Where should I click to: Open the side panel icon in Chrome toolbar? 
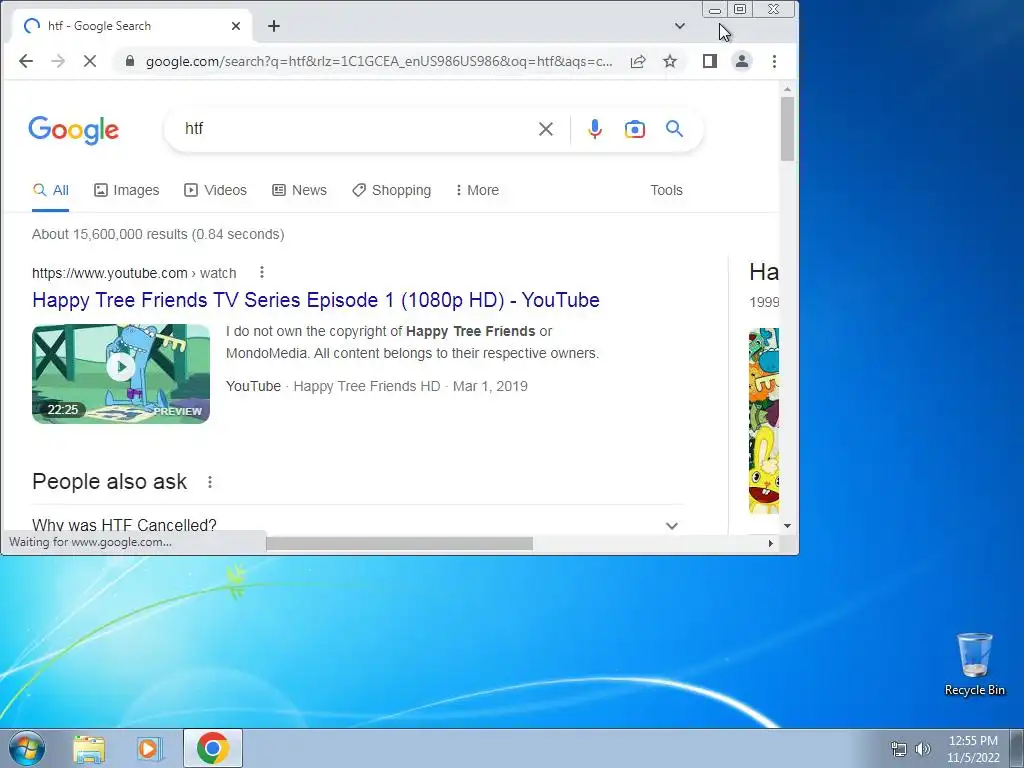pyautogui.click(x=710, y=61)
